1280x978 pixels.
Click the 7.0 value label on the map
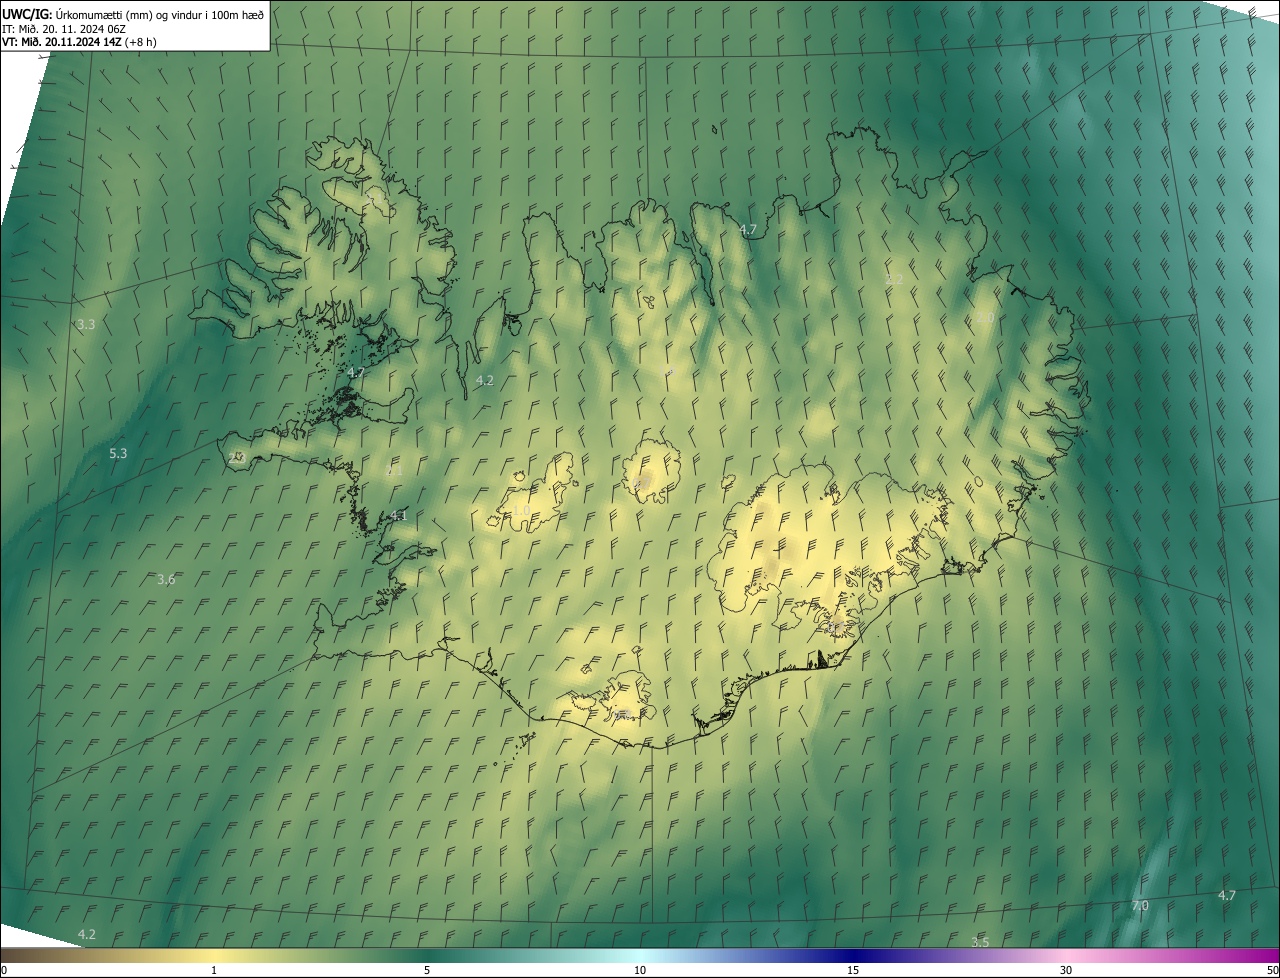click(1140, 905)
